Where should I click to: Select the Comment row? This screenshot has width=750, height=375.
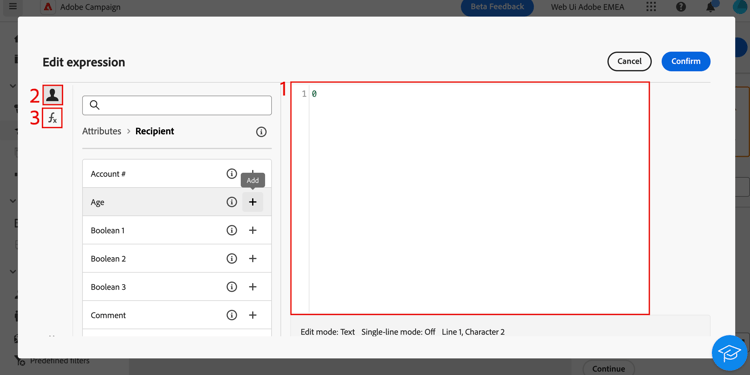pos(177,315)
